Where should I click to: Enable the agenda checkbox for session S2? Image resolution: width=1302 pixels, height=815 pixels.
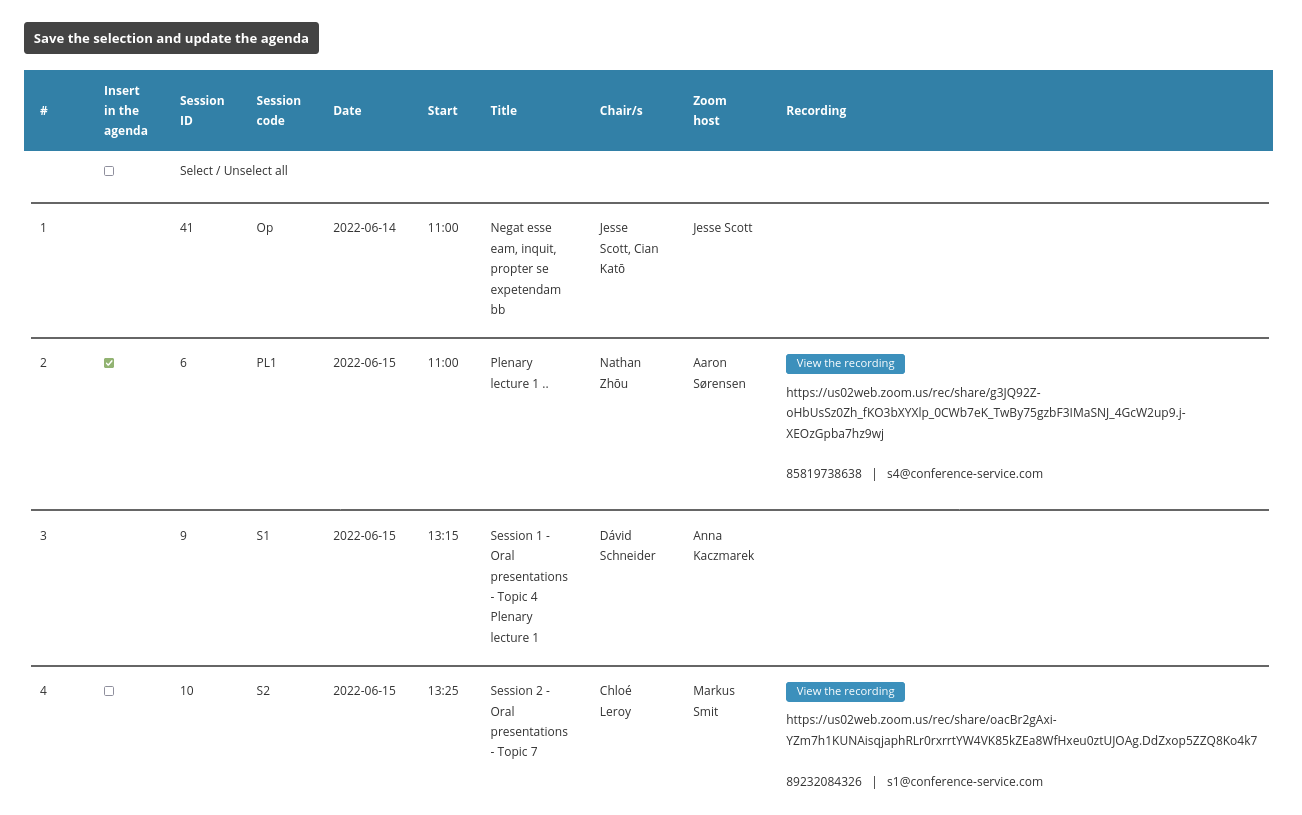(109, 691)
